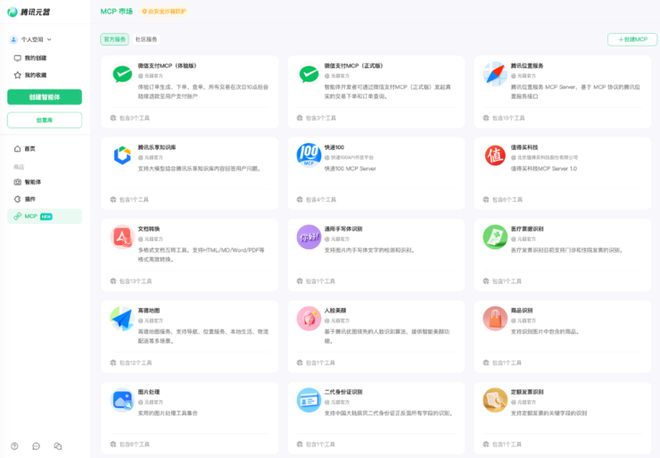
Task: Switch to the 社区服务 tab
Action: 146,39
